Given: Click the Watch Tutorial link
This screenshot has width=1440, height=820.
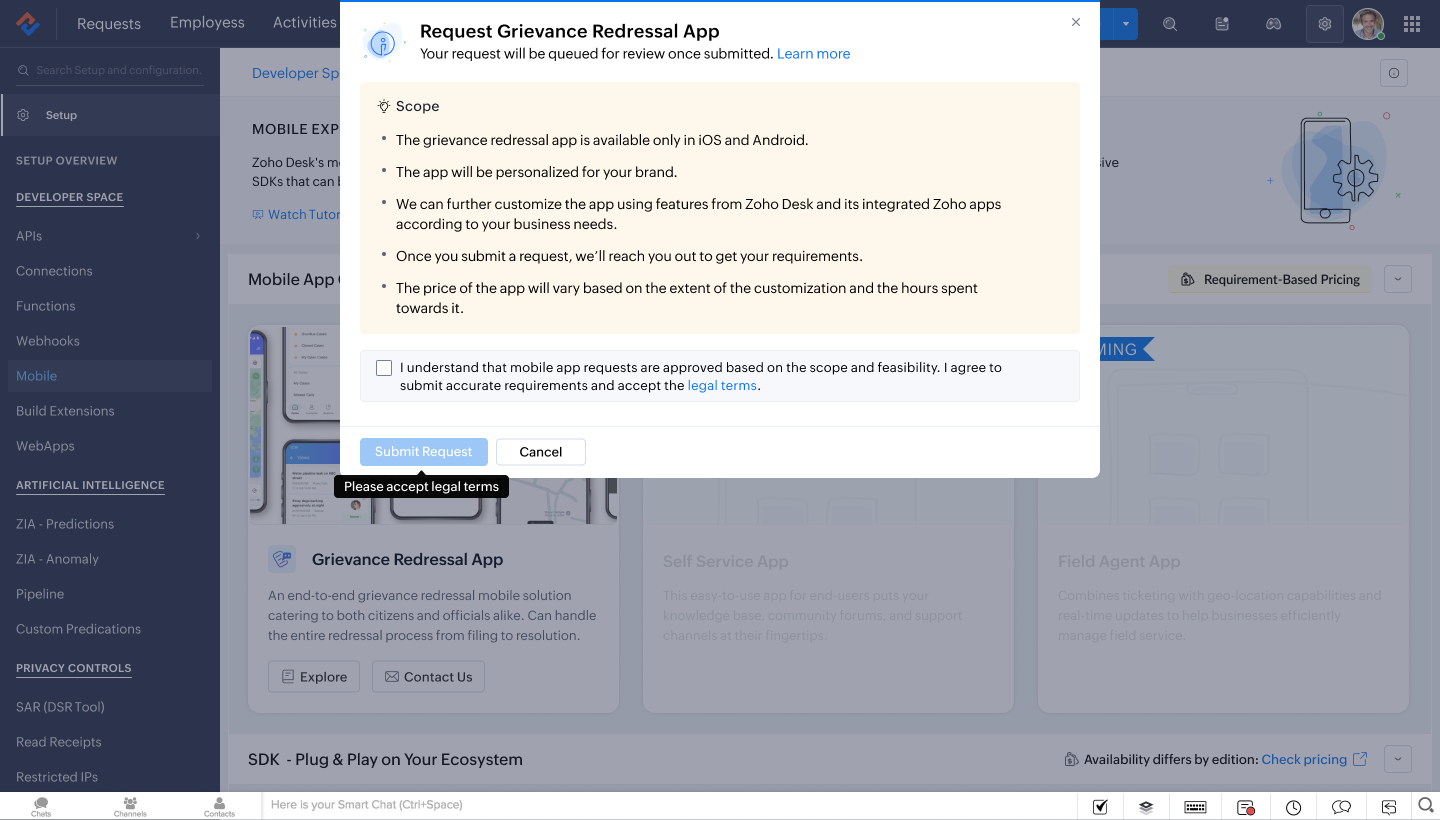Looking at the screenshot, I should click(x=297, y=214).
